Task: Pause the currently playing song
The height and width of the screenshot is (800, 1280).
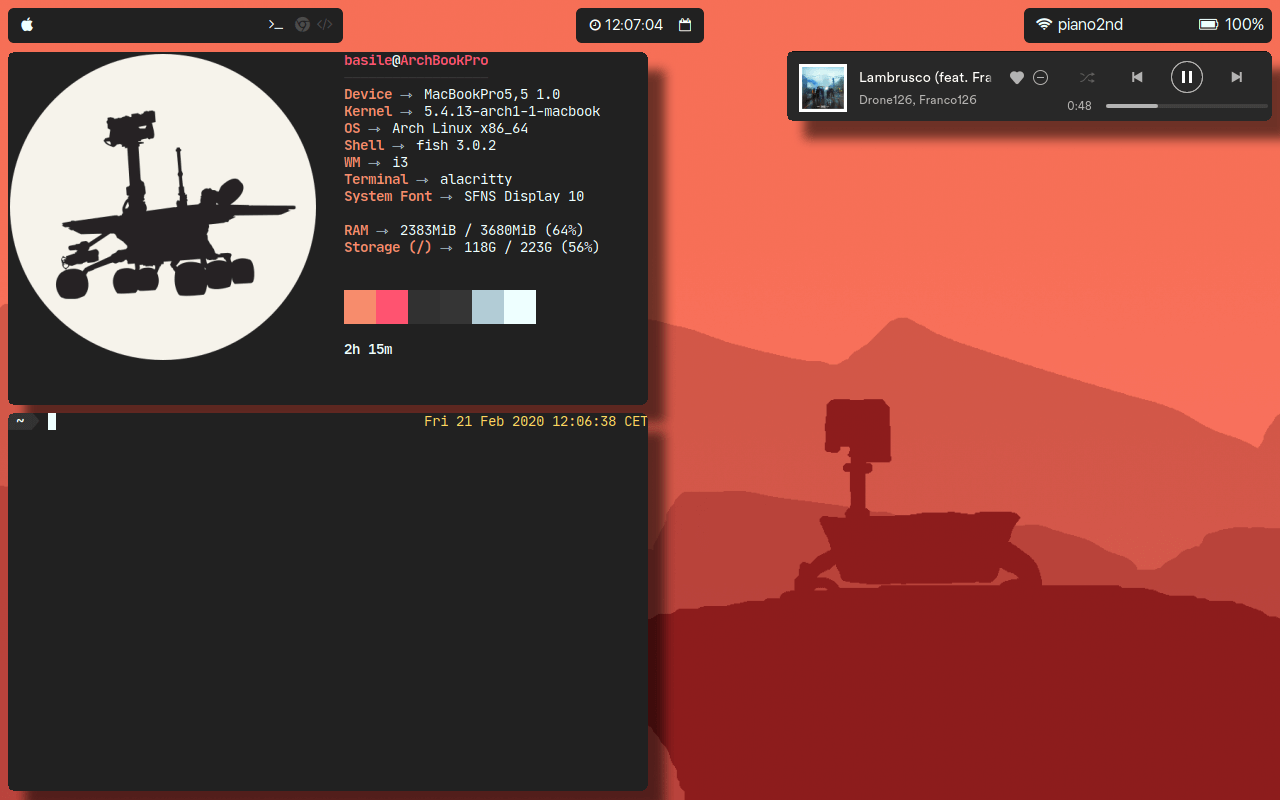Action: [x=1186, y=77]
